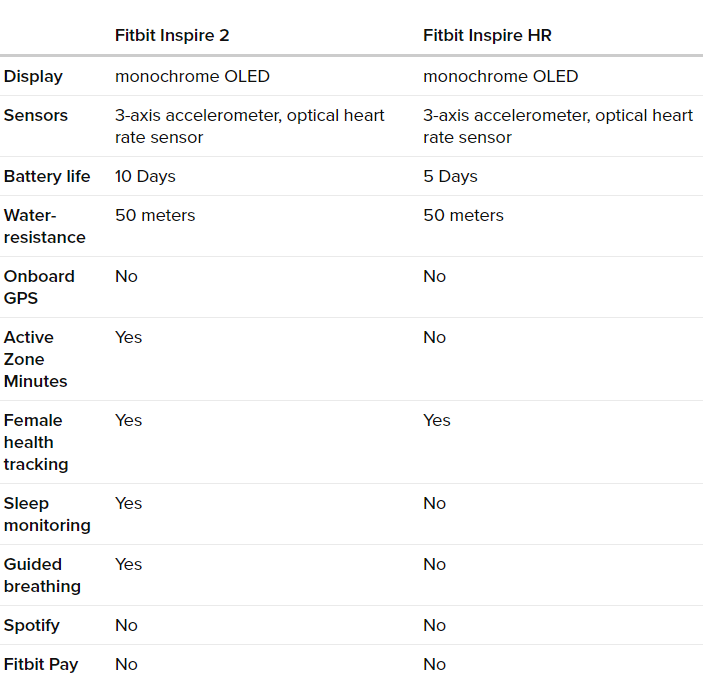Click the Fitbit Pay row label
The height and width of the screenshot is (682, 703).
point(41,664)
